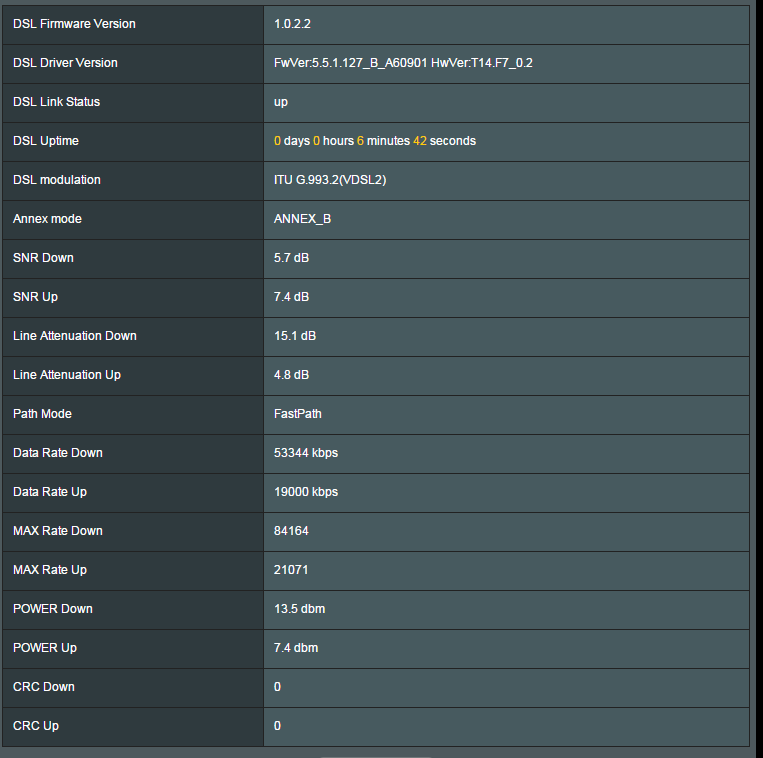
Task: Click the ANNEX_B annex mode value
Action: (x=302, y=219)
